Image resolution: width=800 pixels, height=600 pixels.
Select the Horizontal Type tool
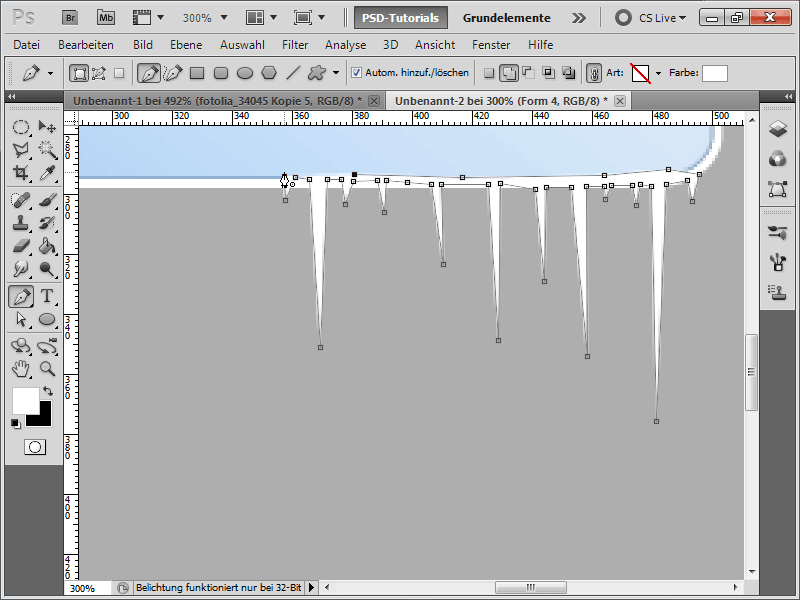pos(47,296)
